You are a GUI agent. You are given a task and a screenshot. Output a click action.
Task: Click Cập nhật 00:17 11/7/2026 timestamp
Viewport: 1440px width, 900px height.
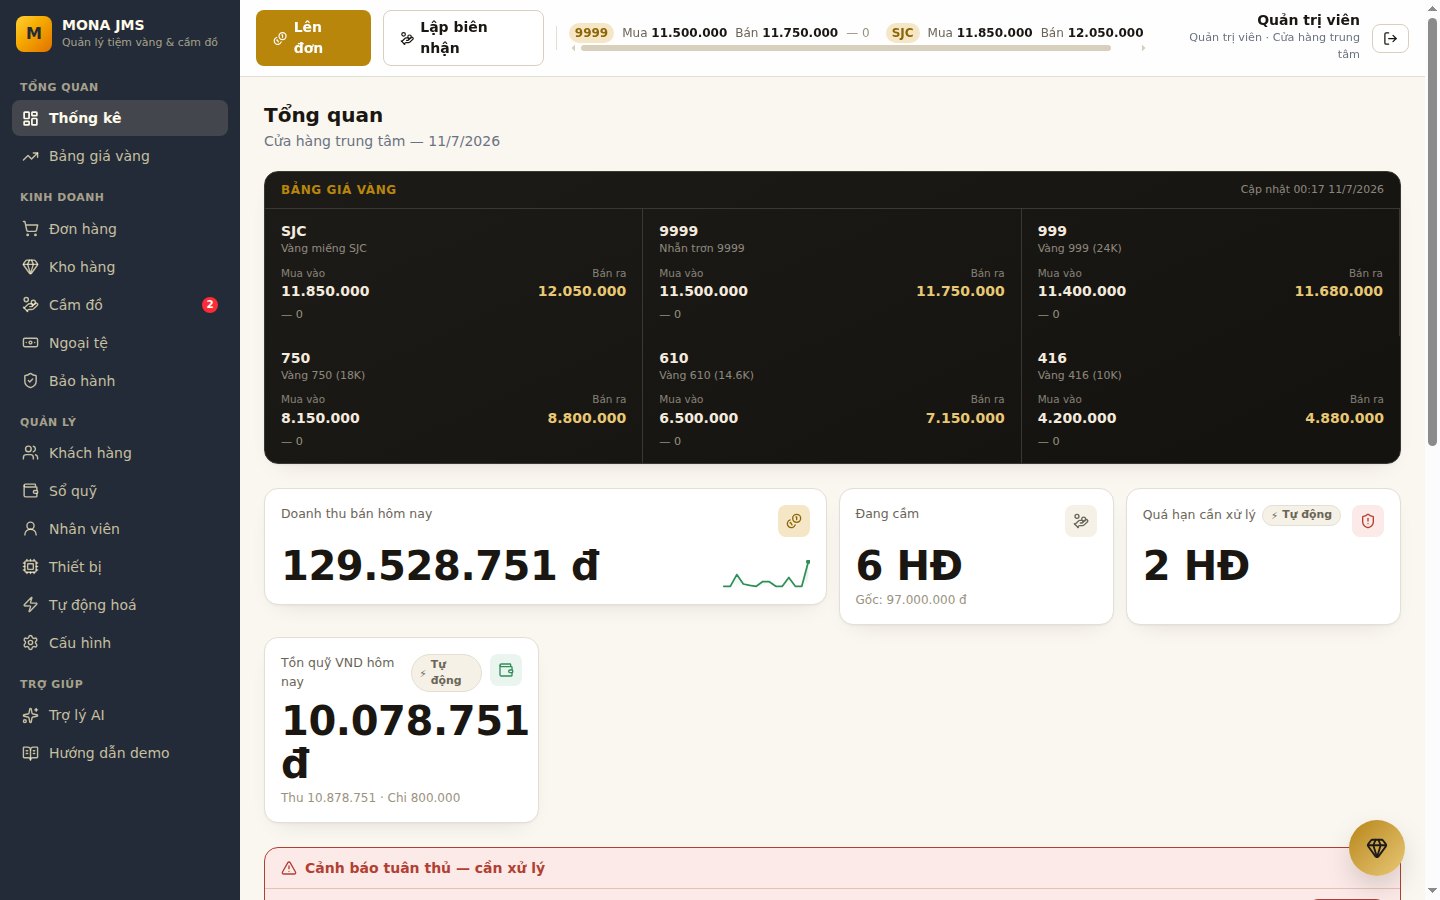[1312, 189]
